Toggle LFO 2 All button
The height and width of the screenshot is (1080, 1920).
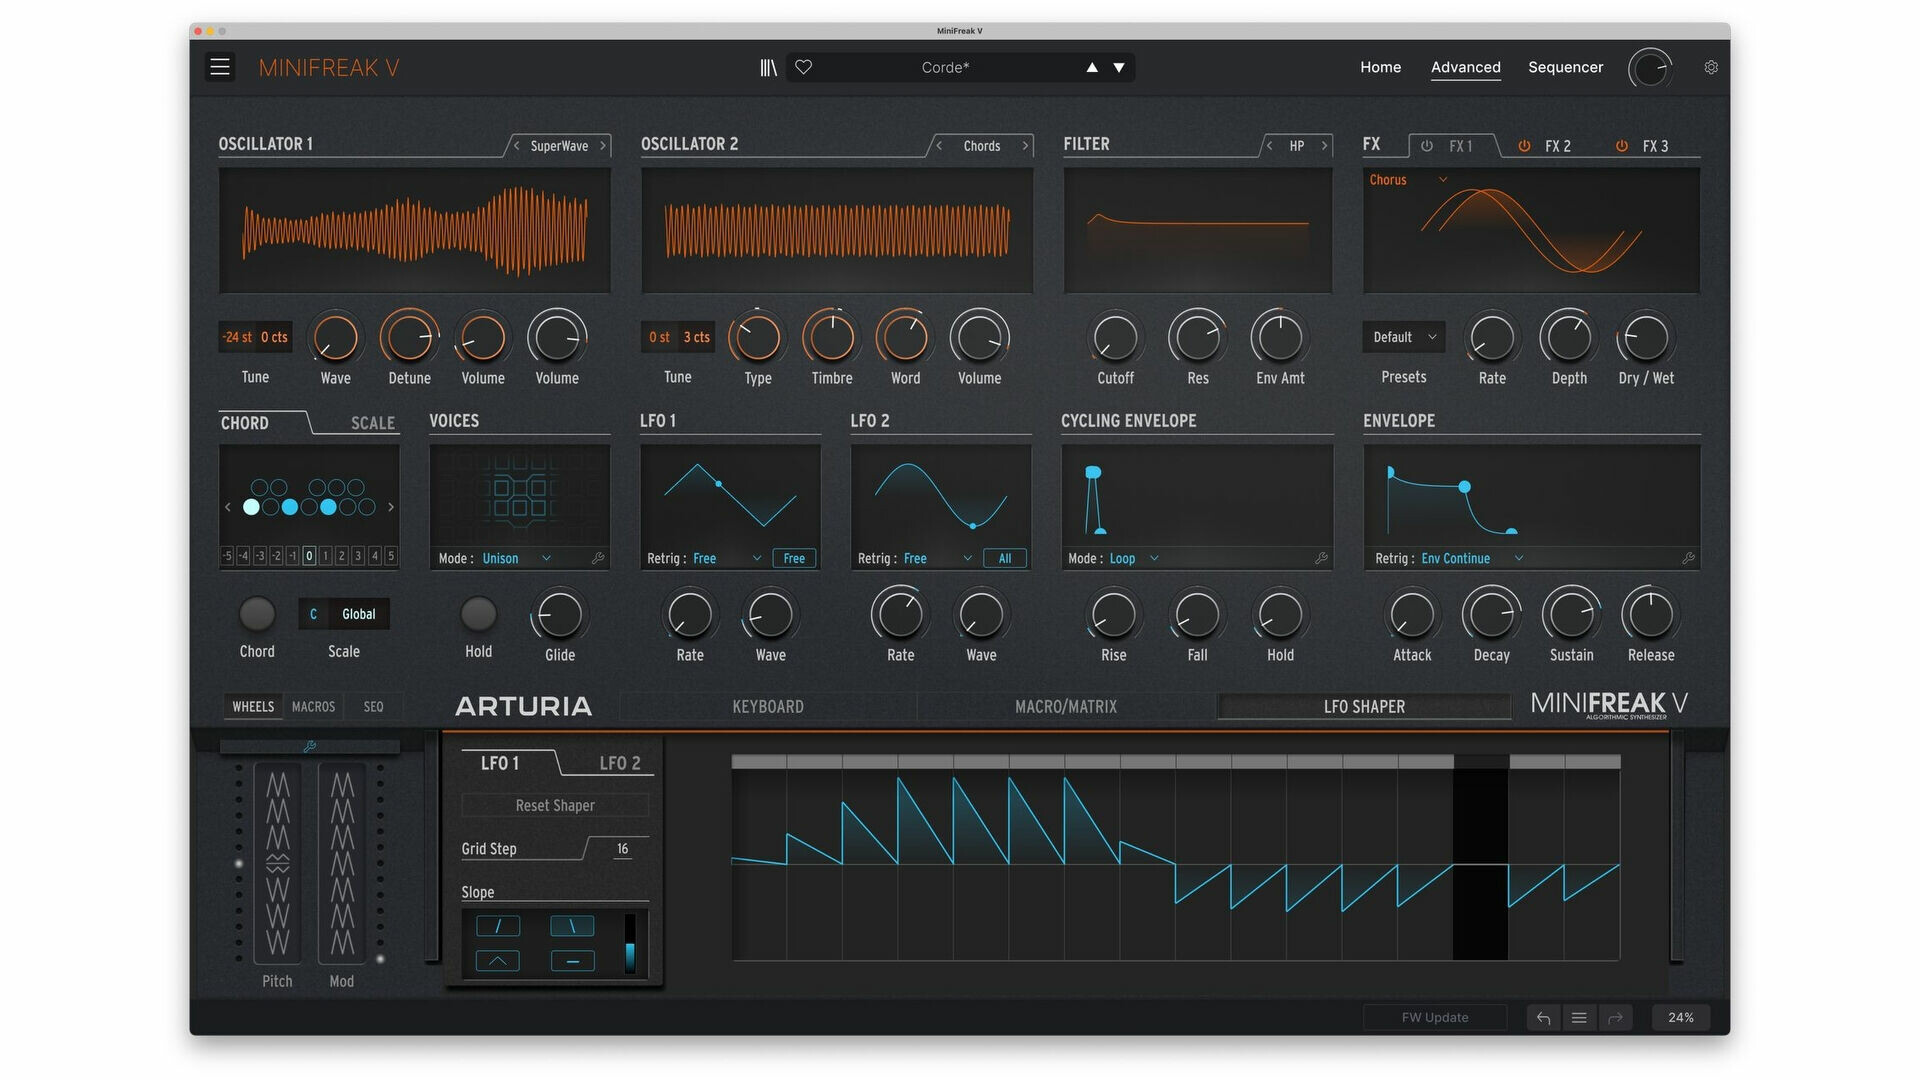click(1005, 559)
